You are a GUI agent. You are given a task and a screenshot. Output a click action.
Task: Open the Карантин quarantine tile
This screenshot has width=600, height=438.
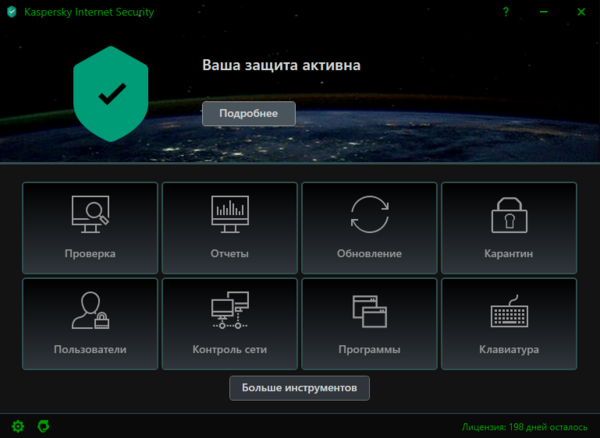(x=509, y=228)
